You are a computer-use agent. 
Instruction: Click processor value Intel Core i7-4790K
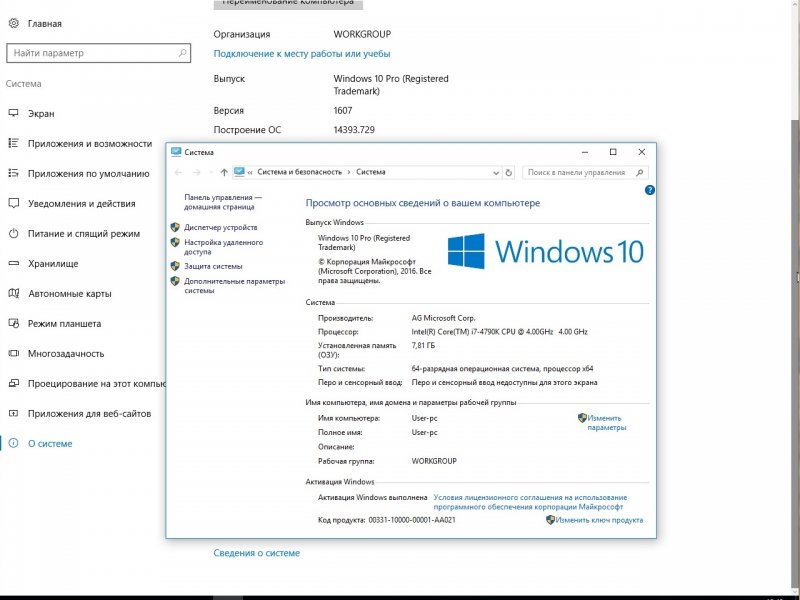[499, 332]
